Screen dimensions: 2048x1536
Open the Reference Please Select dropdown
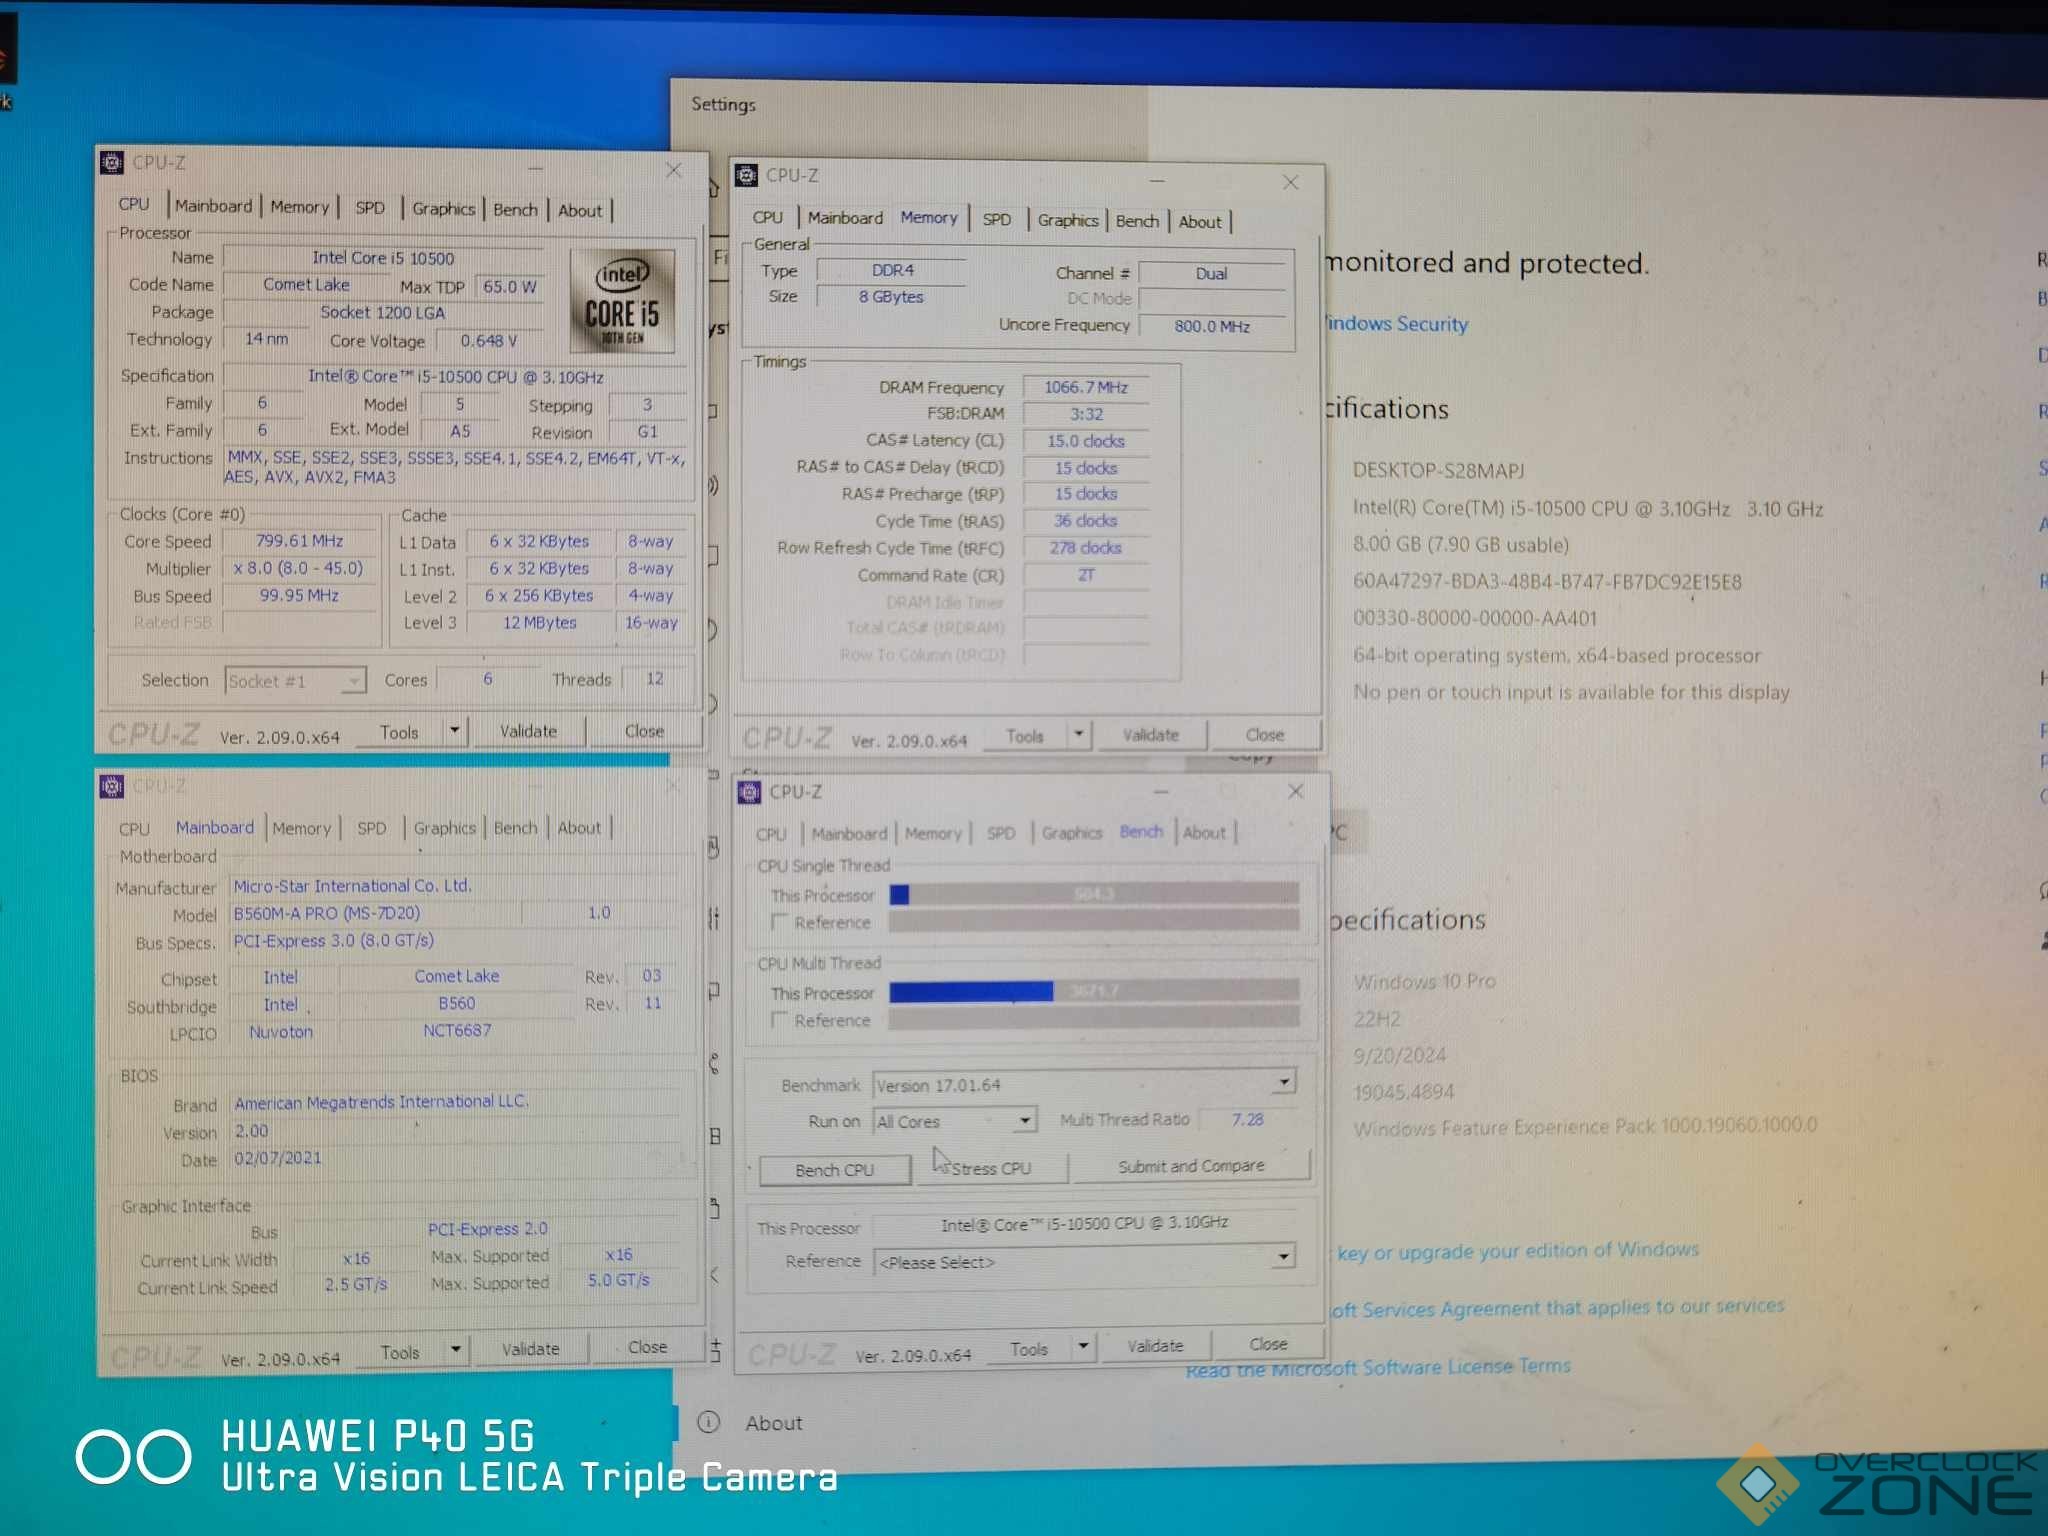tap(1282, 1257)
